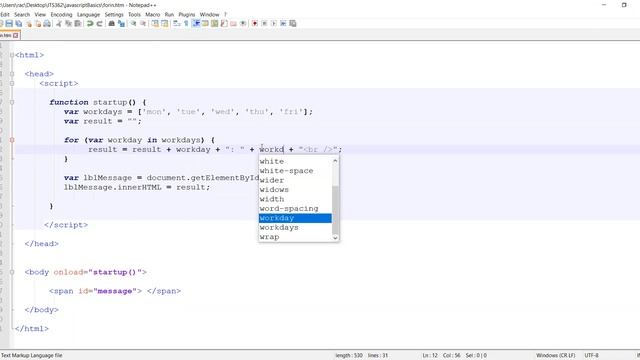Image resolution: width=640 pixels, height=360 pixels.
Task: Open the Language menu
Action: (x=88, y=14)
